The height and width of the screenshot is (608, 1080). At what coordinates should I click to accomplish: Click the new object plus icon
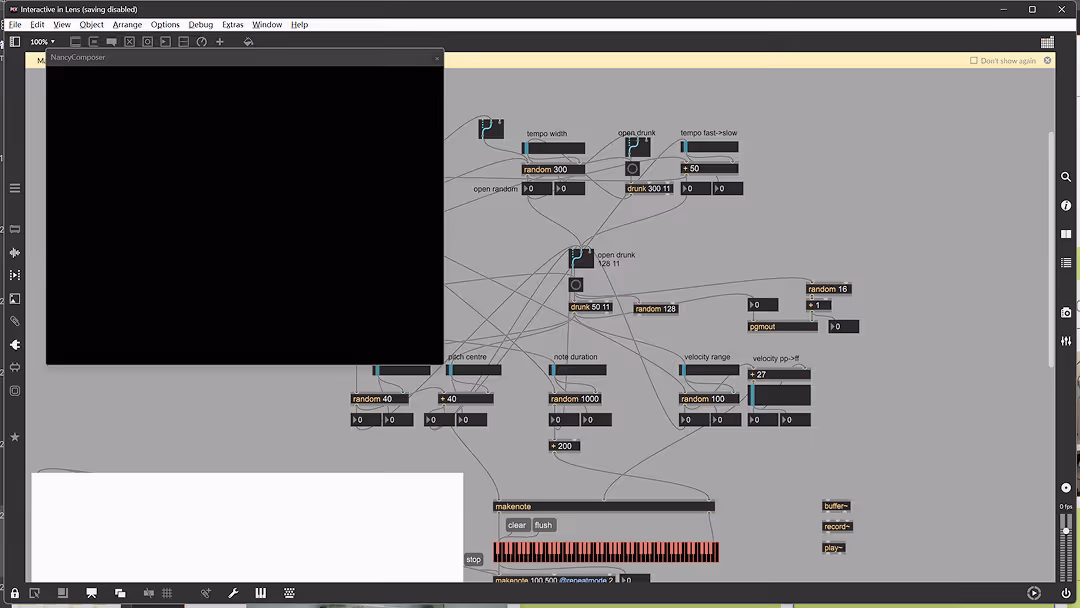(219, 41)
